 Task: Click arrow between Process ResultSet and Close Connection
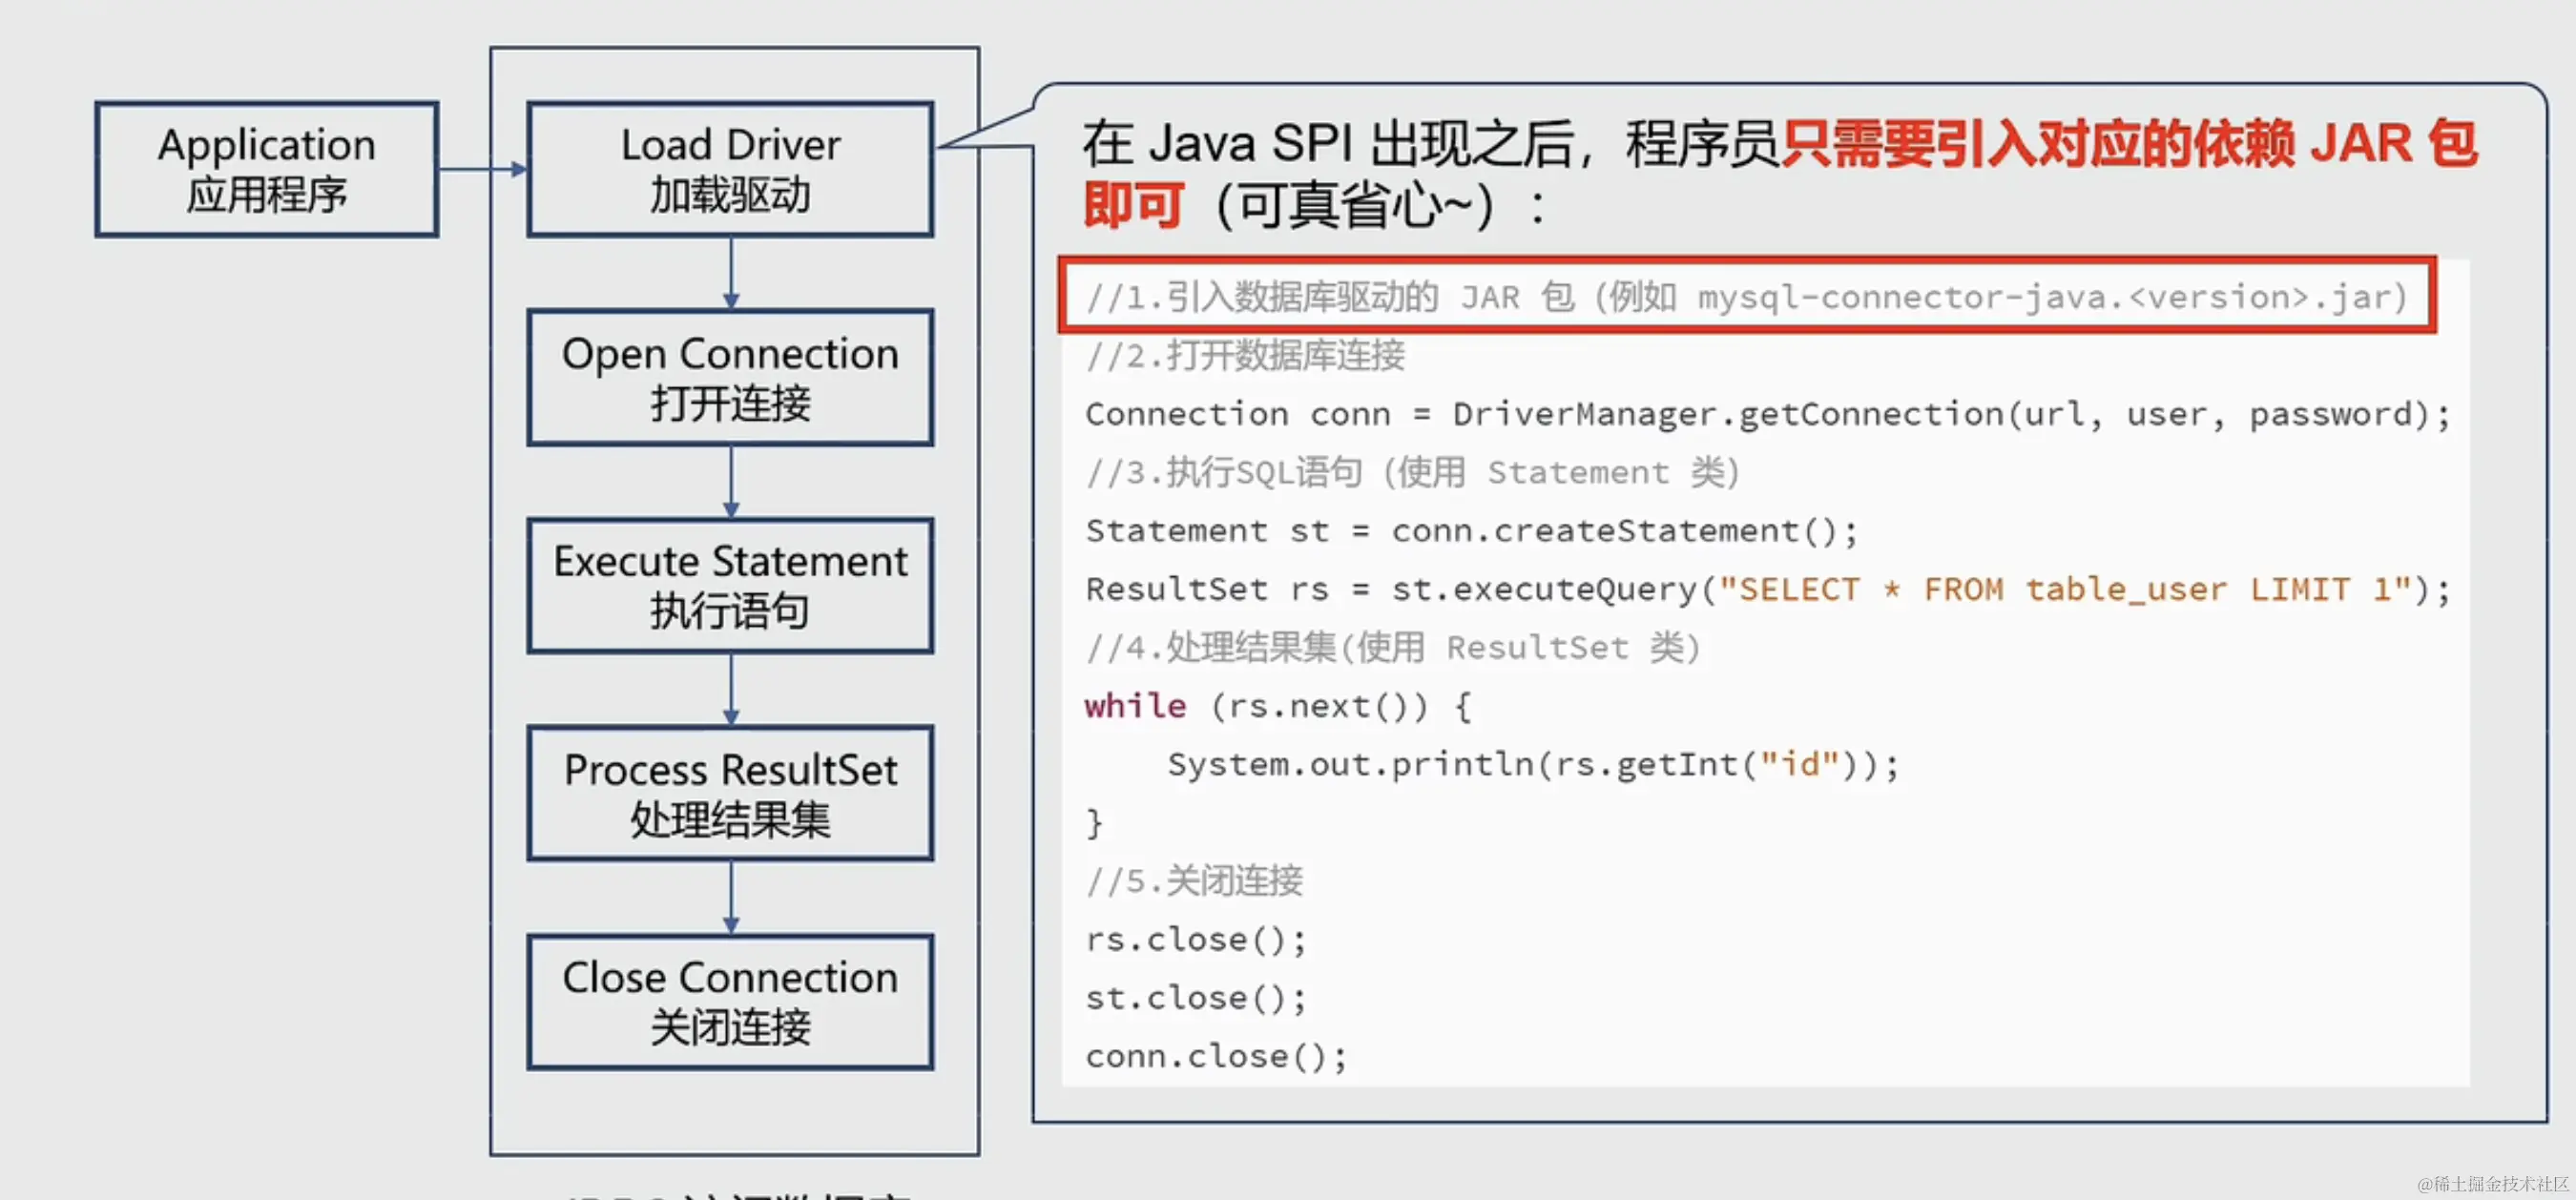tap(731, 897)
